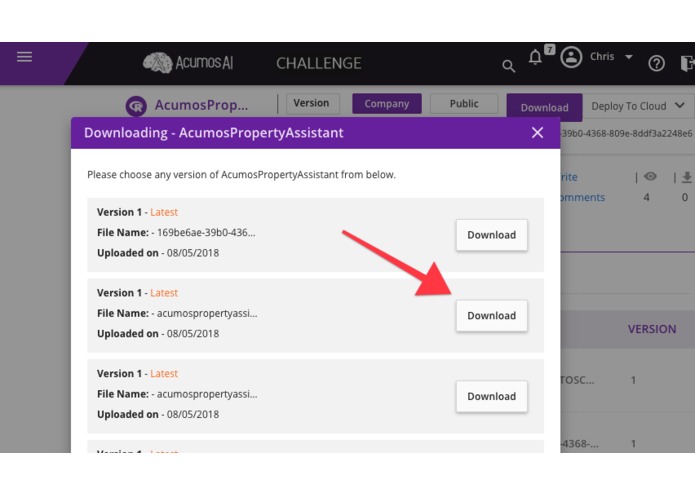Image resolution: width=695 pixels, height=494 pixels.
Task: Click the downloads count arrow icon
Action: pos(687,177)
